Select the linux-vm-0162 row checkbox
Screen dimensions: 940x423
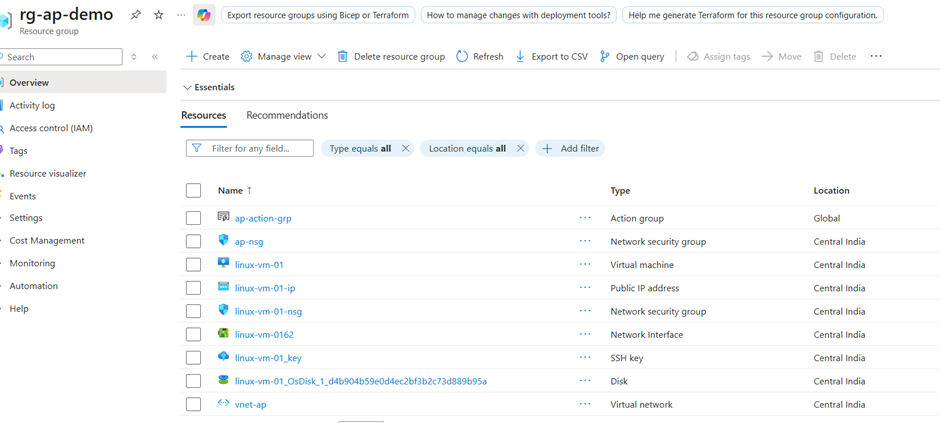point(193,334)
